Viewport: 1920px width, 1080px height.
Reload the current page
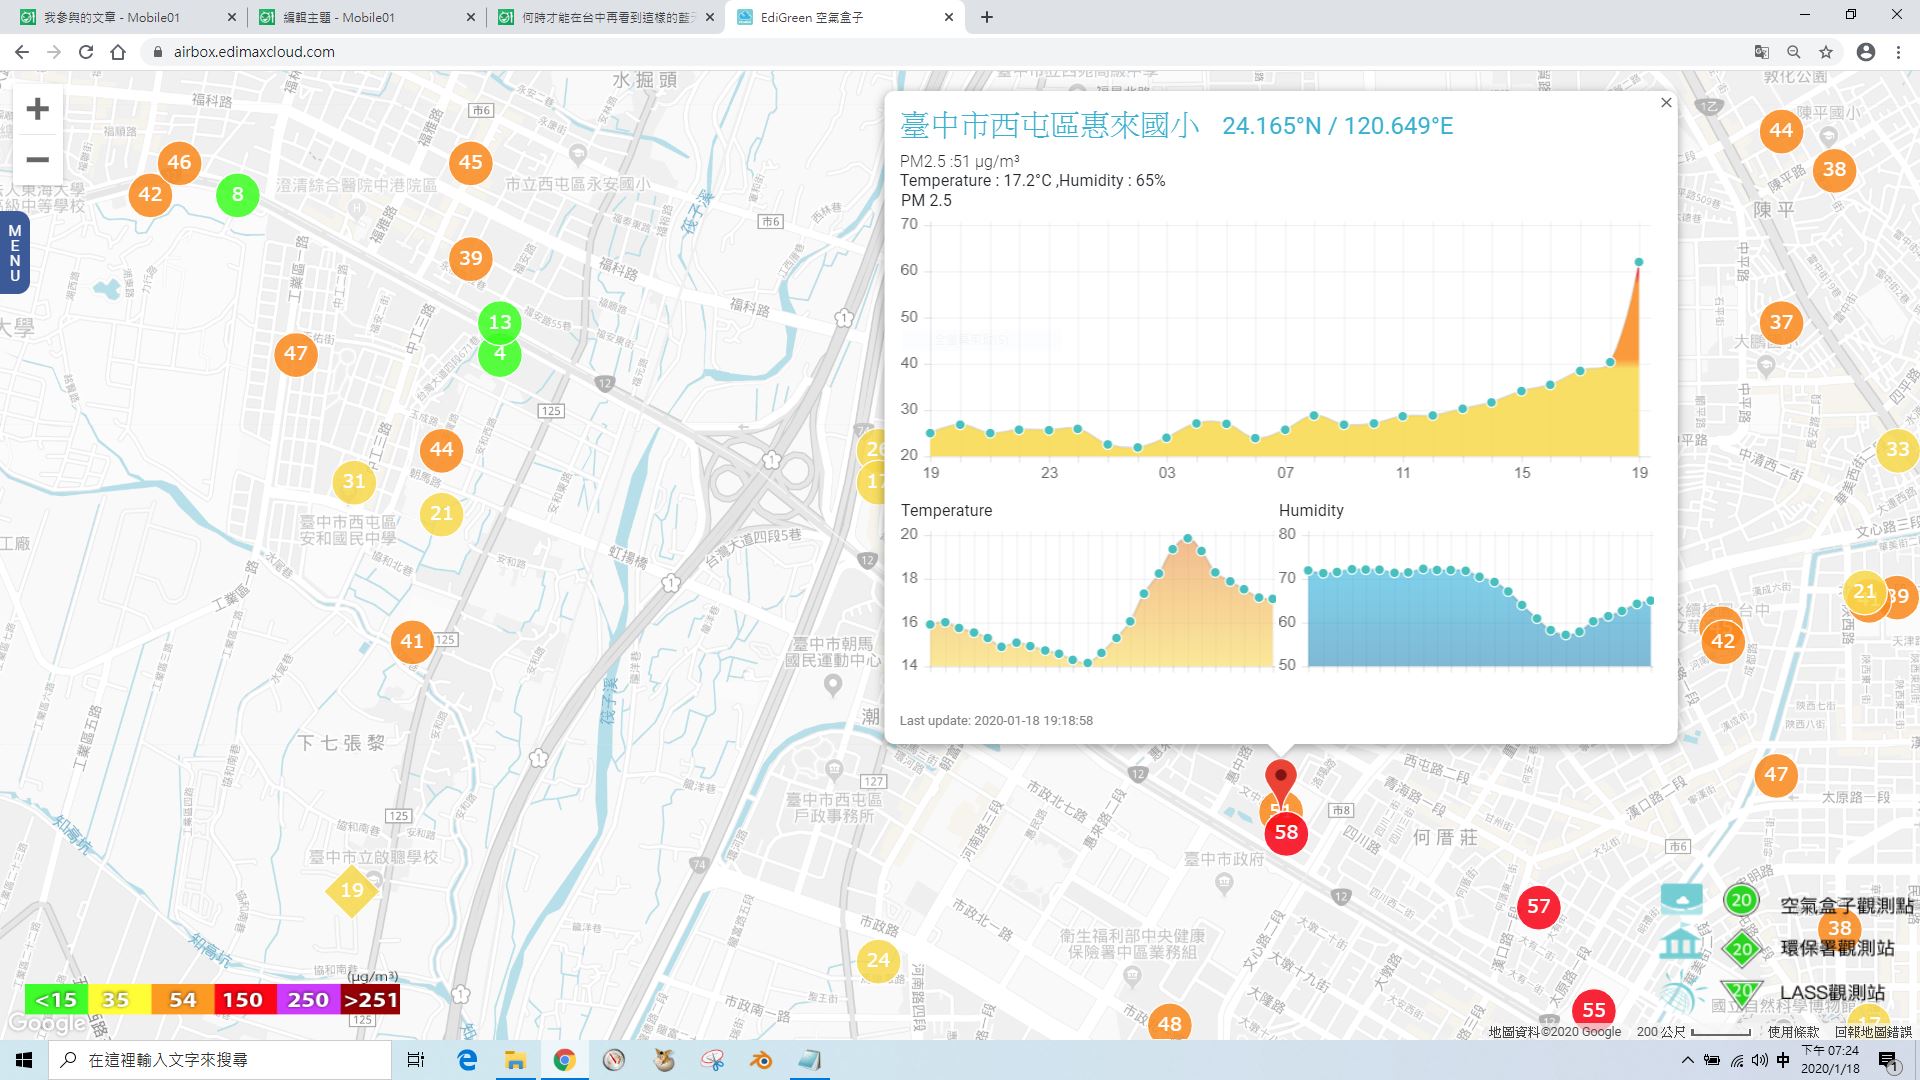[x=86, y=52]
